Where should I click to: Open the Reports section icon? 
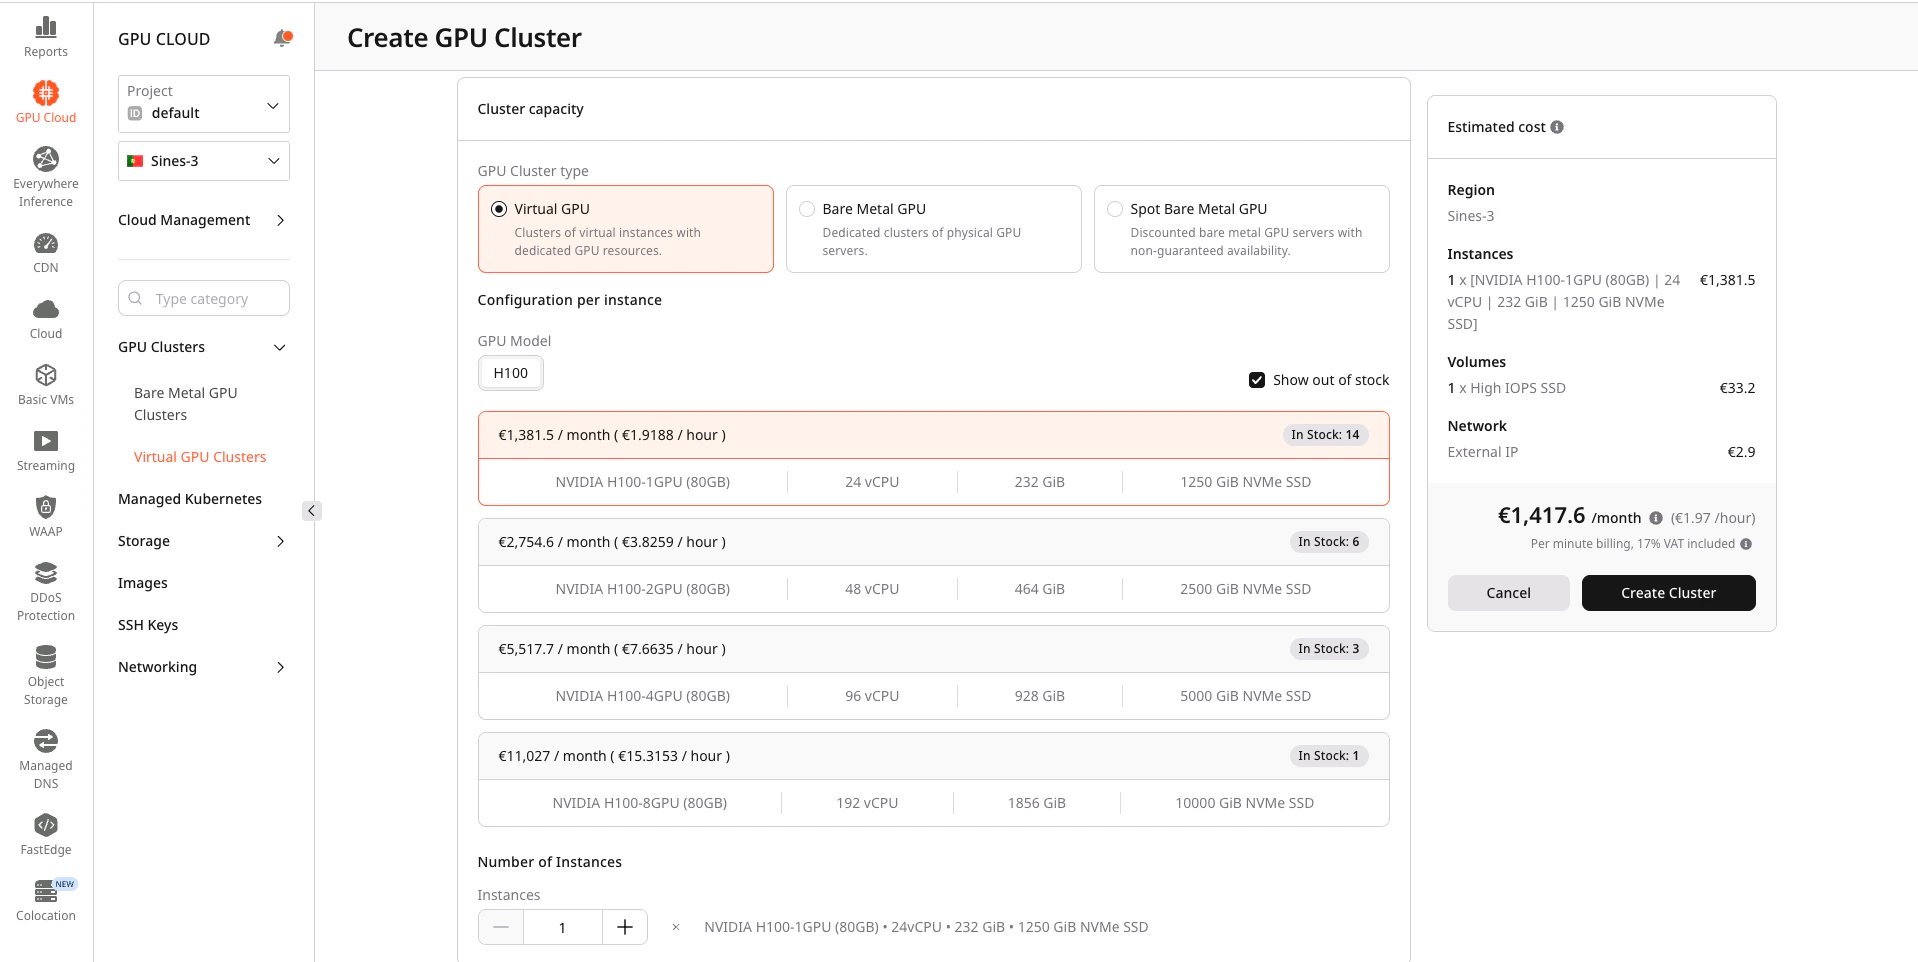coord(45,29)
